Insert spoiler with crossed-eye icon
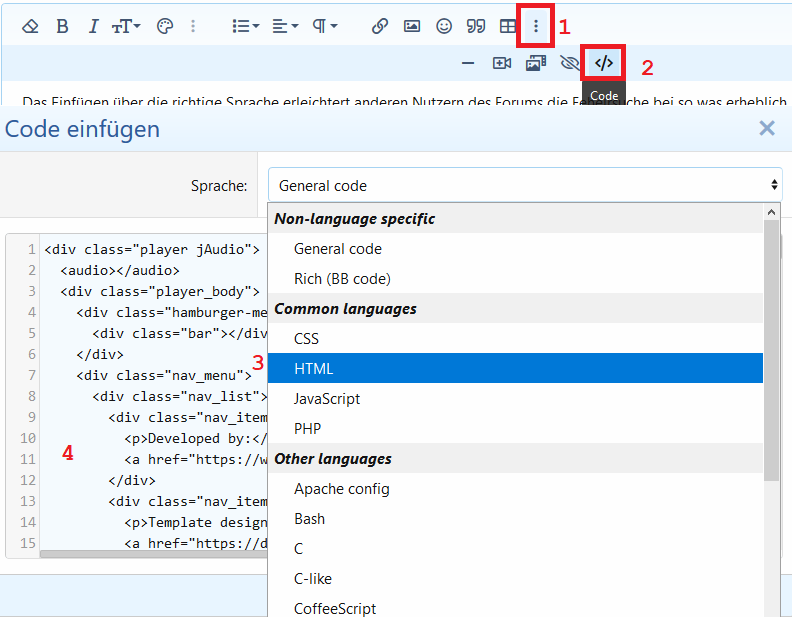Viewport: 792px width, 617px height. coord(570,63)
